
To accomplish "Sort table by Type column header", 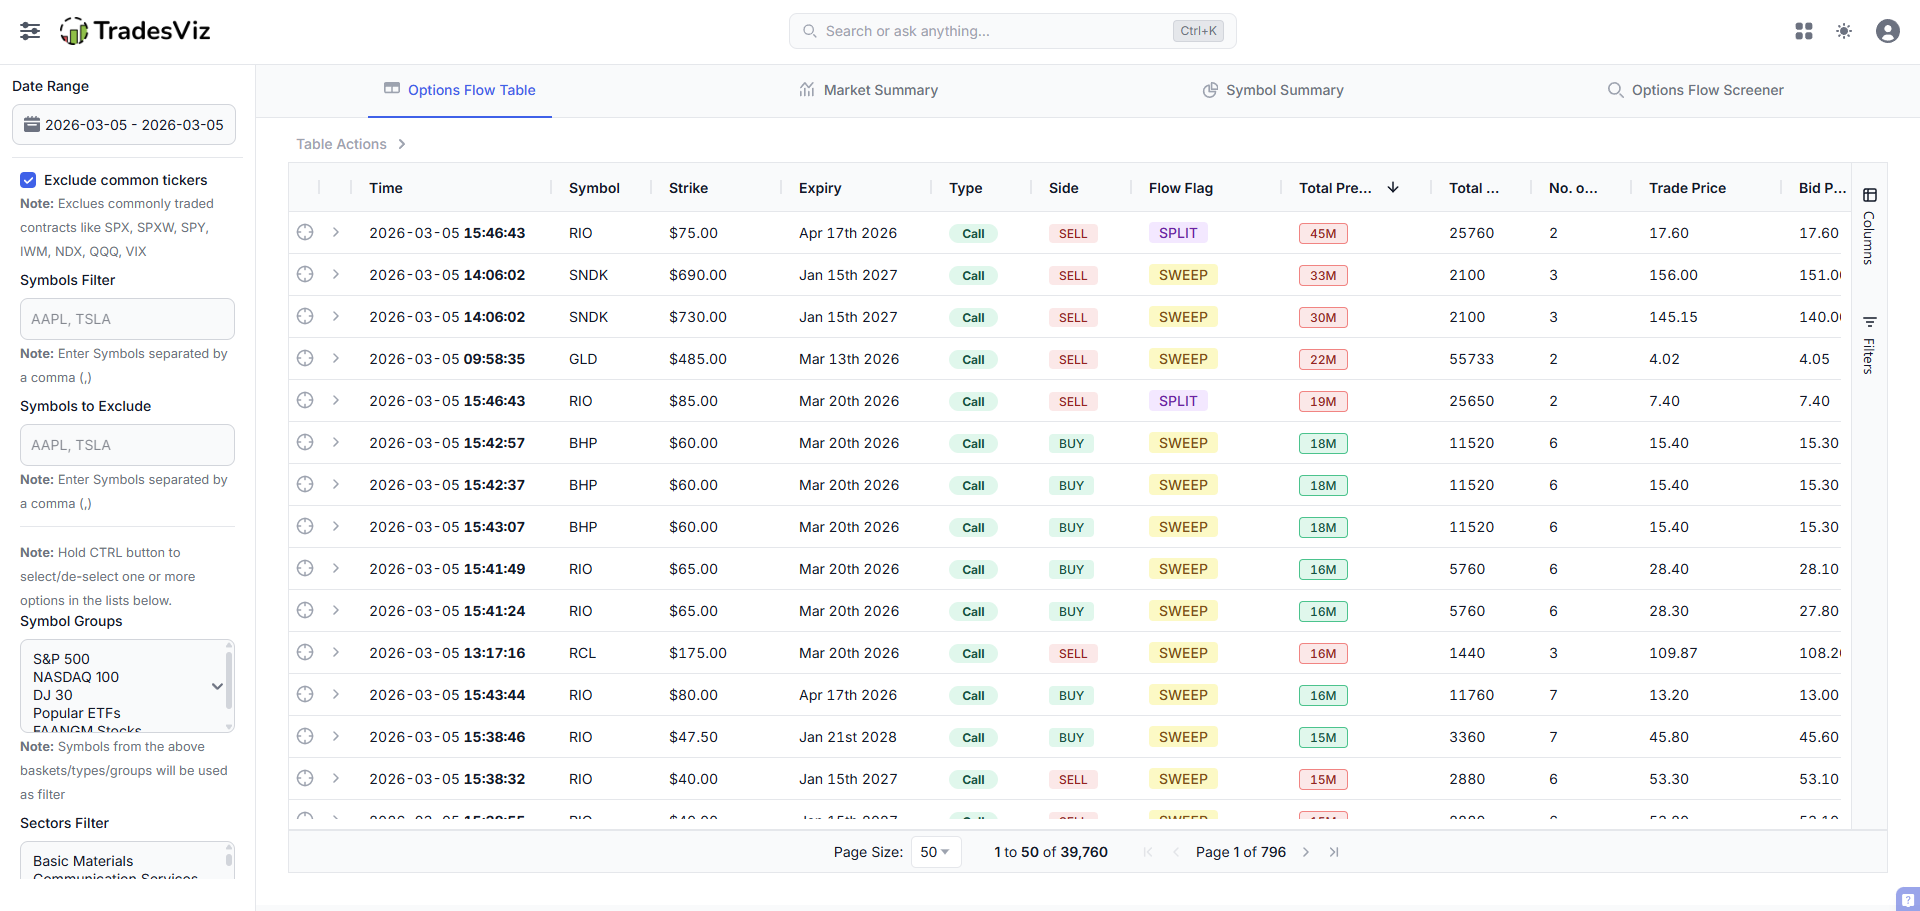I will click(966, 188).
